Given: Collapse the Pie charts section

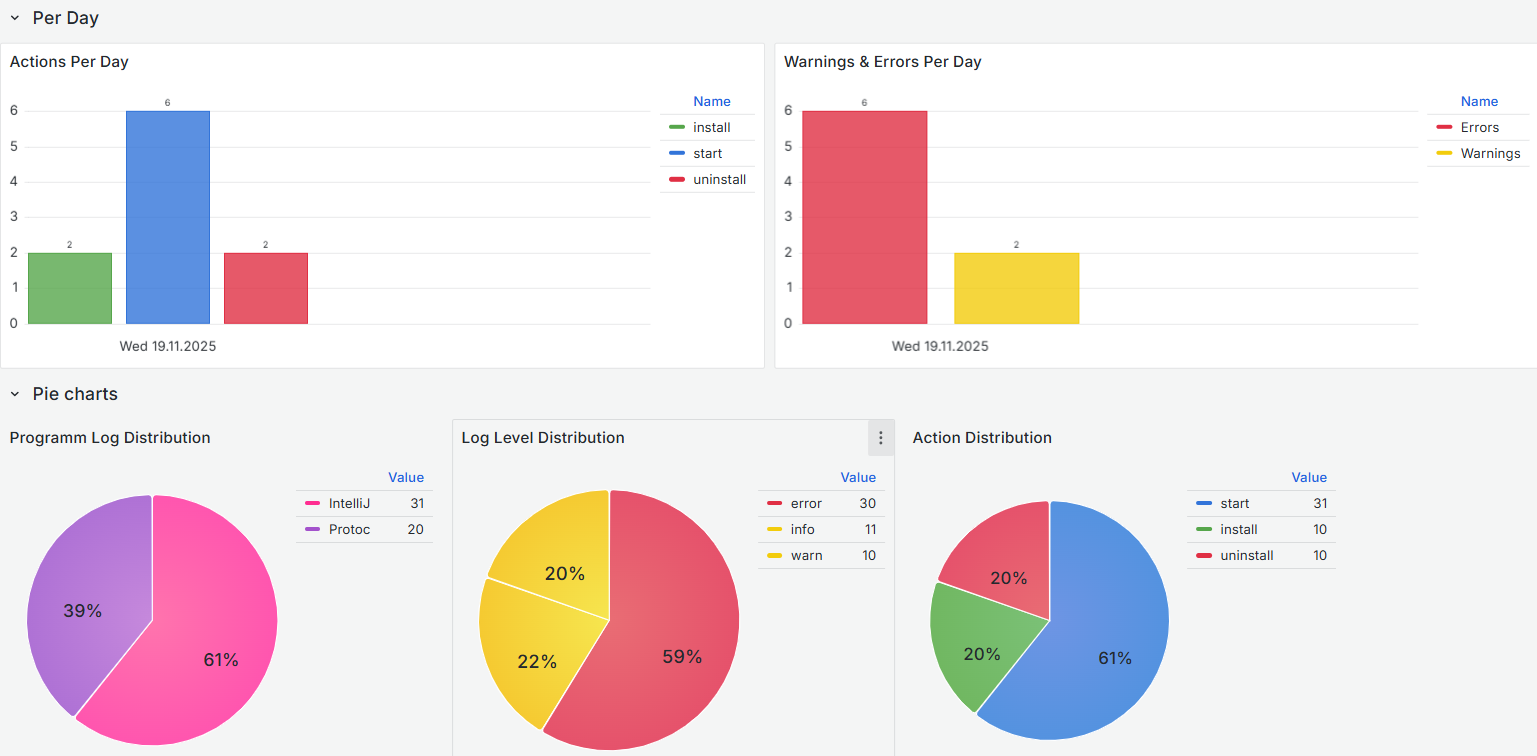Looking at the screenshot, I should tap(15, 394).
